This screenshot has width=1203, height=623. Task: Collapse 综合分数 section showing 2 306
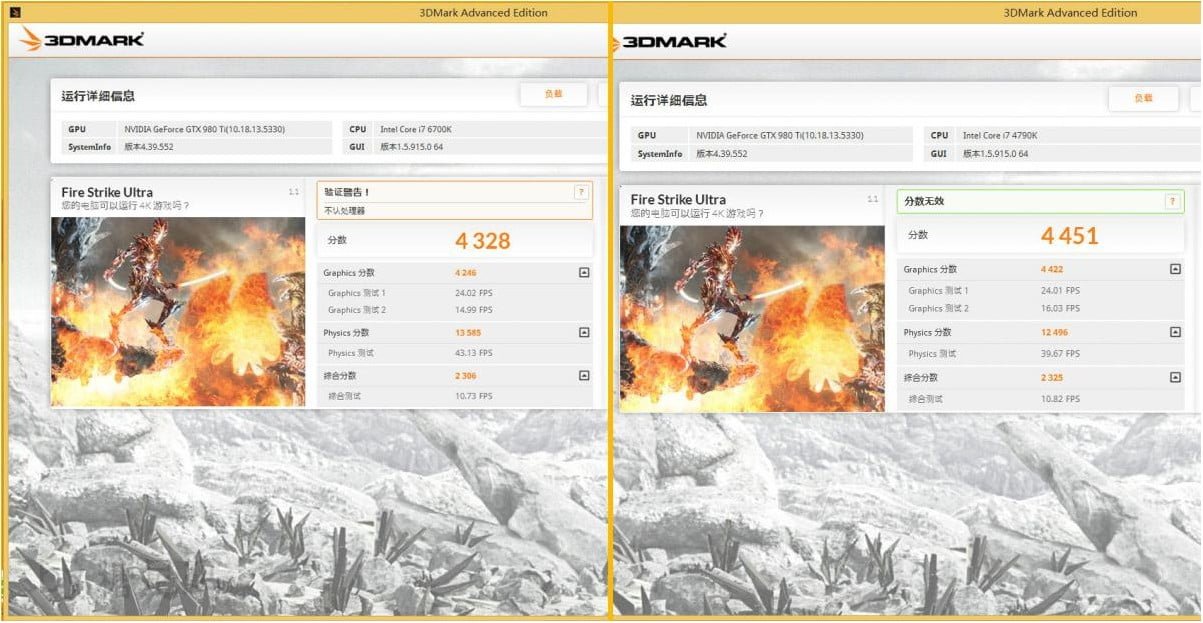[584, 376]
